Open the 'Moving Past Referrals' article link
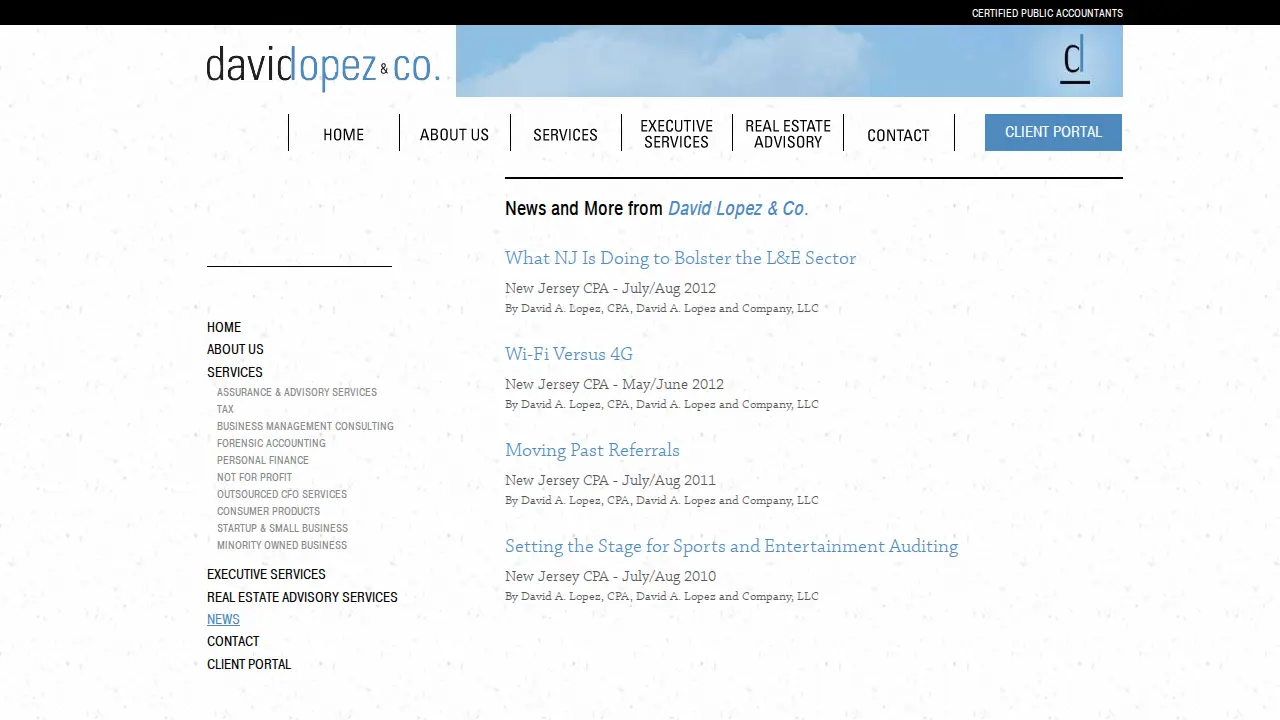 click(x=592, y=450)
